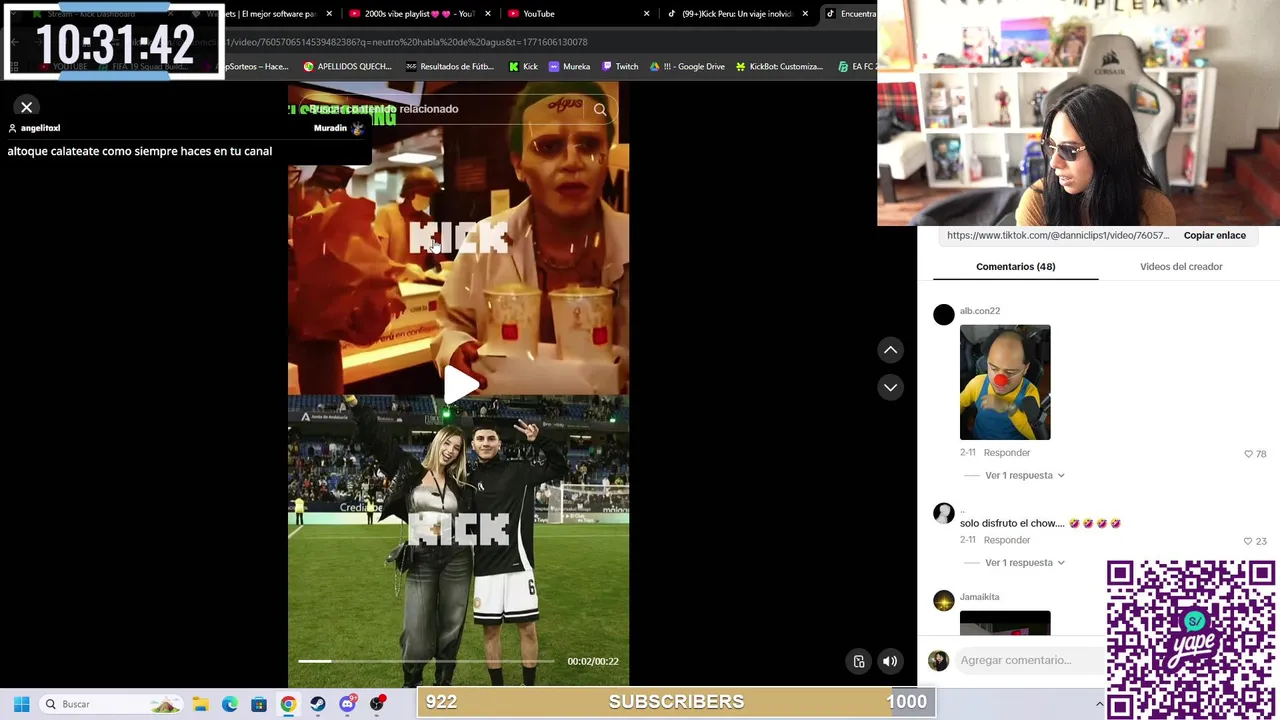Open alb.con22 profile name
This screenshot has width=1280, height=720.
(x=980, y=311)
